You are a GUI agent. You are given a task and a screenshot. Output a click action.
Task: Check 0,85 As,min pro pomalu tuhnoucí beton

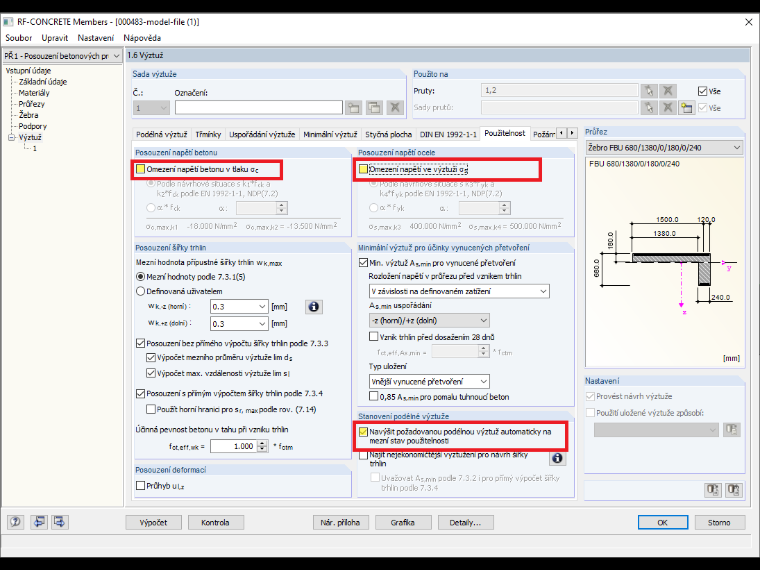[x=373, y=396]
